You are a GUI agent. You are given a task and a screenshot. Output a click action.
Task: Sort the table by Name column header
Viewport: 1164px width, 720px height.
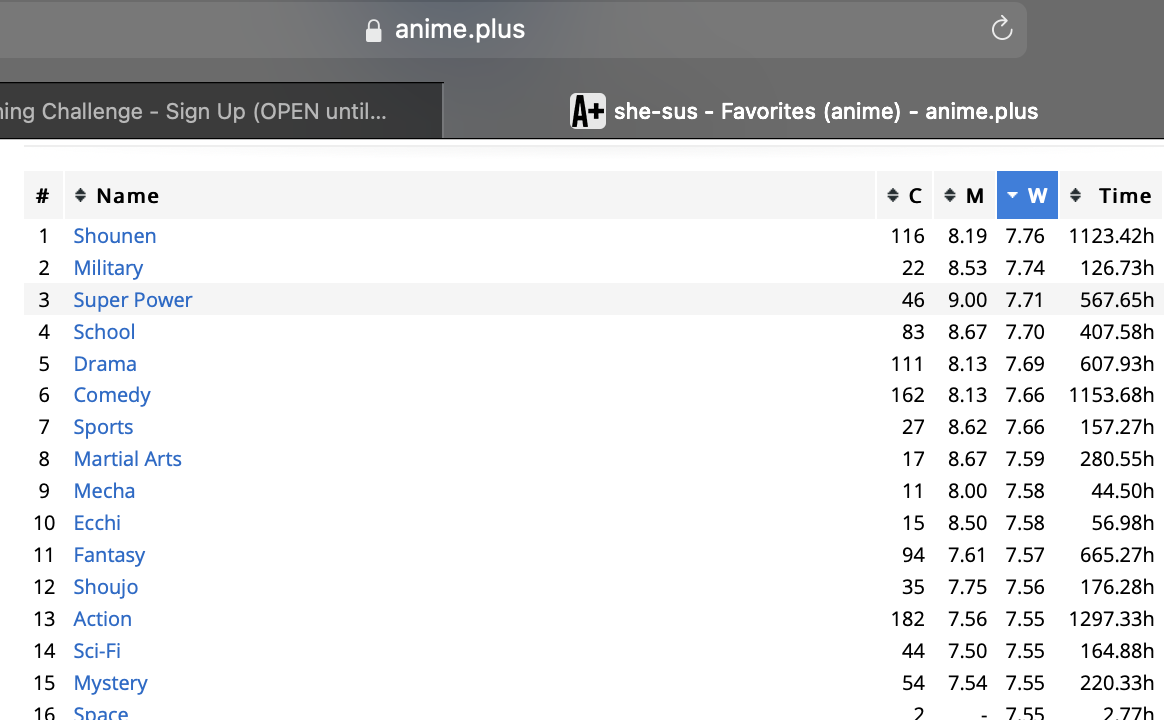coord(128,196)
